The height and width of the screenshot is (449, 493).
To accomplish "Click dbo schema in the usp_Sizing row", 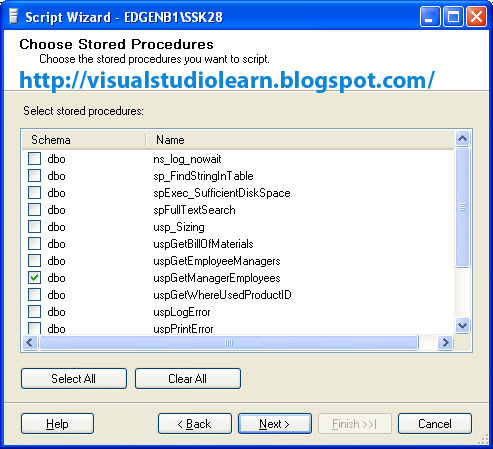I will (x=56, y=227).
